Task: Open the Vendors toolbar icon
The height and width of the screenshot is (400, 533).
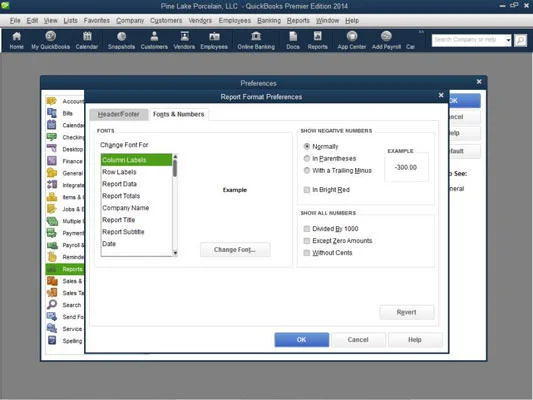Action: [184, 40]
